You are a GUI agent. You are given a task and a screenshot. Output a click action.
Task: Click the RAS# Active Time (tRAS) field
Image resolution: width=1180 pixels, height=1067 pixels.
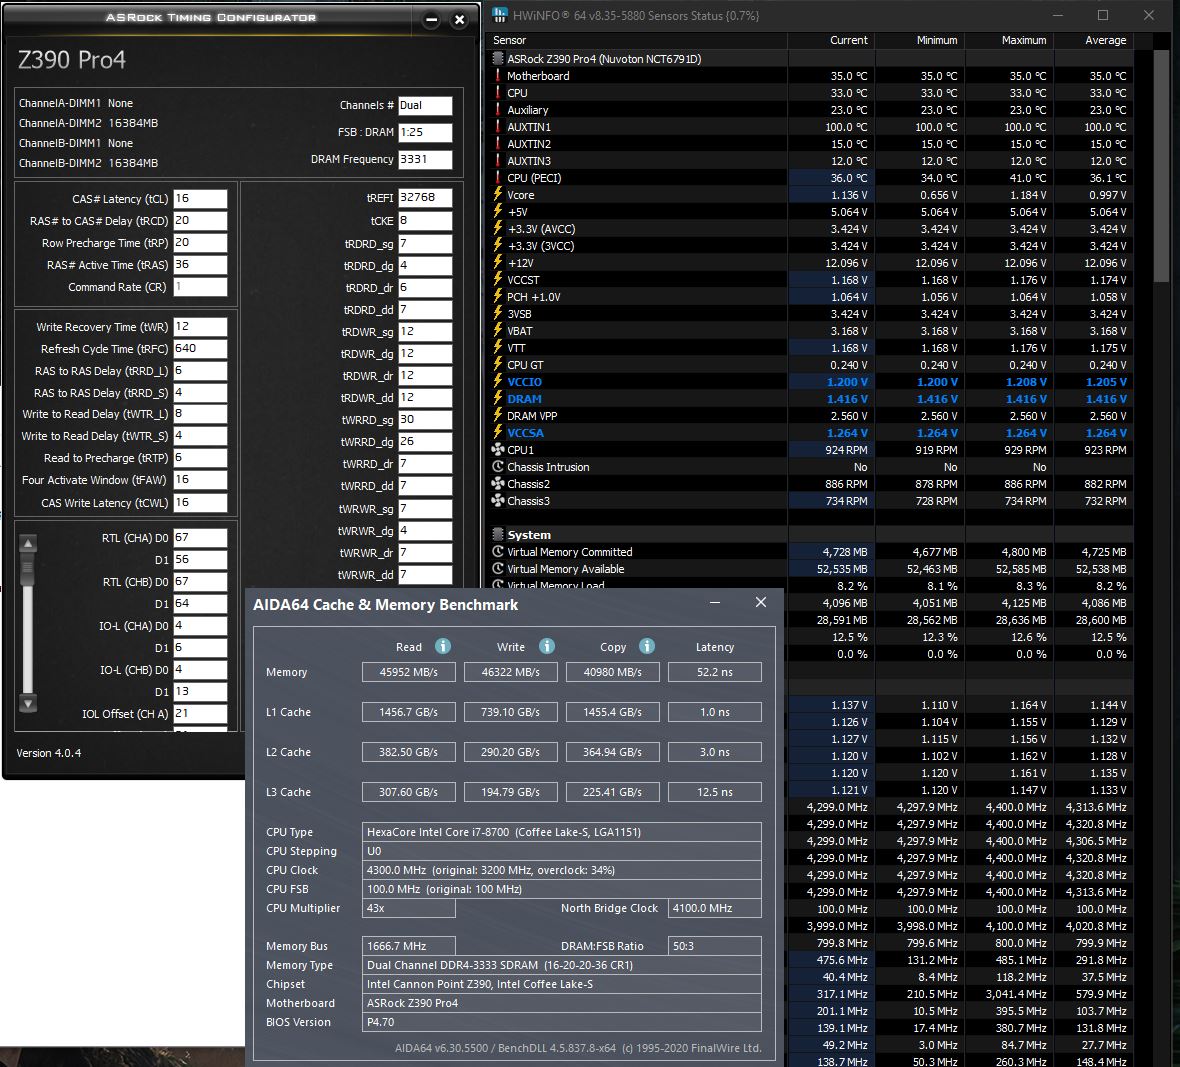[200, 265]
